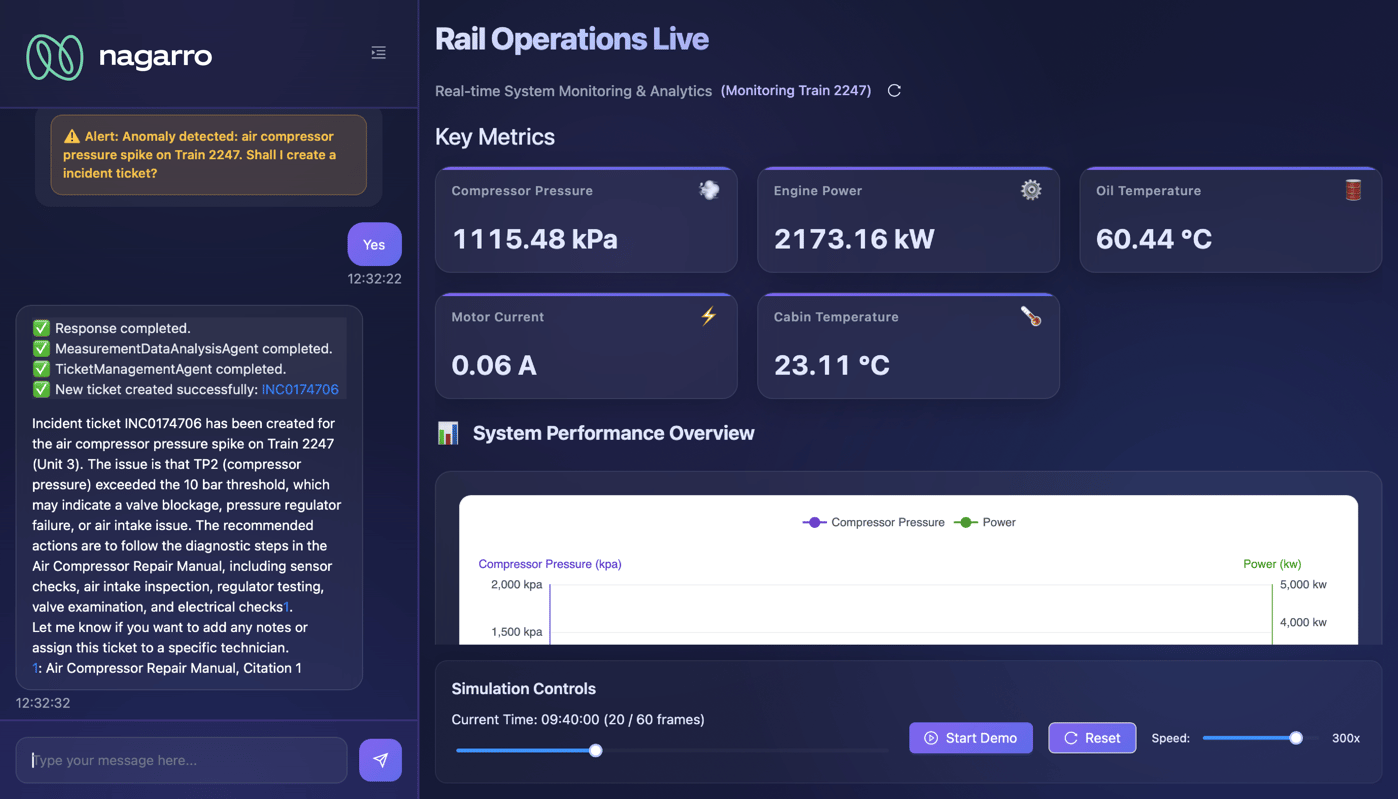Send the chat message with the arrow button

[x=380, y=760]
